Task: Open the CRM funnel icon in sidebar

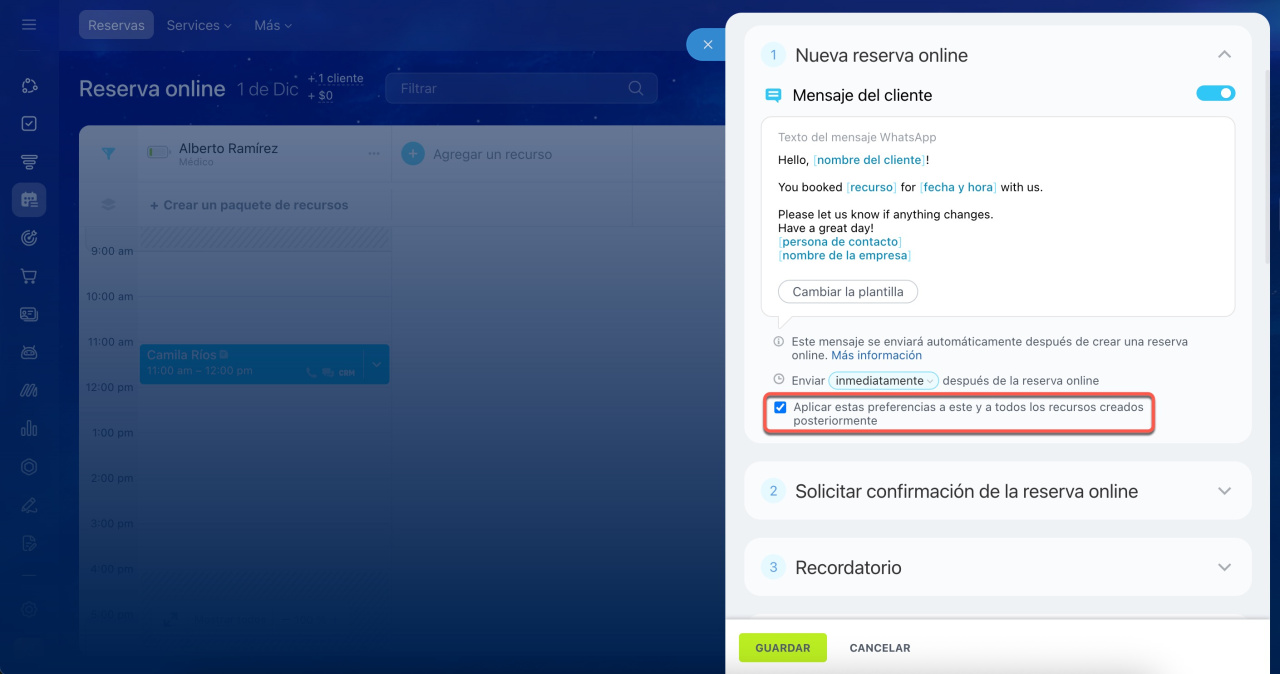Action: coord(29,162)
